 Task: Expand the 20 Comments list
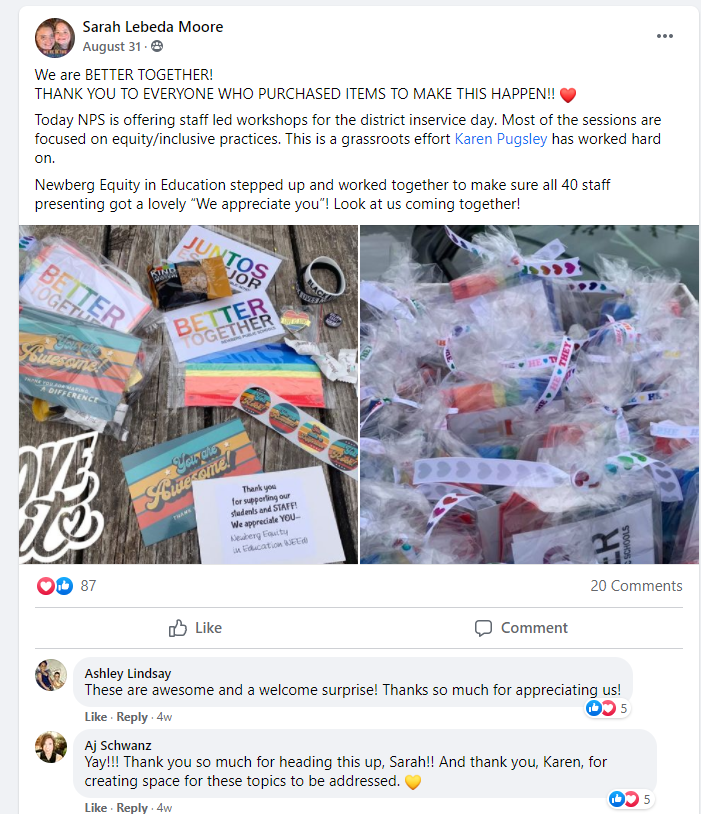pyautogui.click(x=636, y=586)
